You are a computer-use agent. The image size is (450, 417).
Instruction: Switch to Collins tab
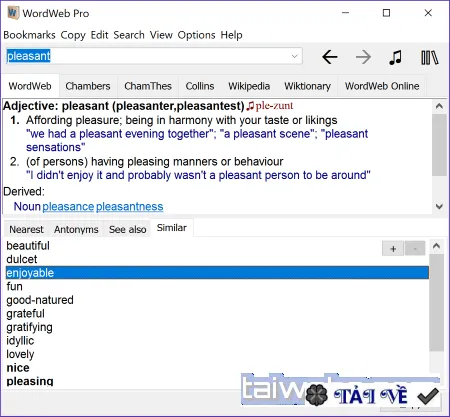200,86
